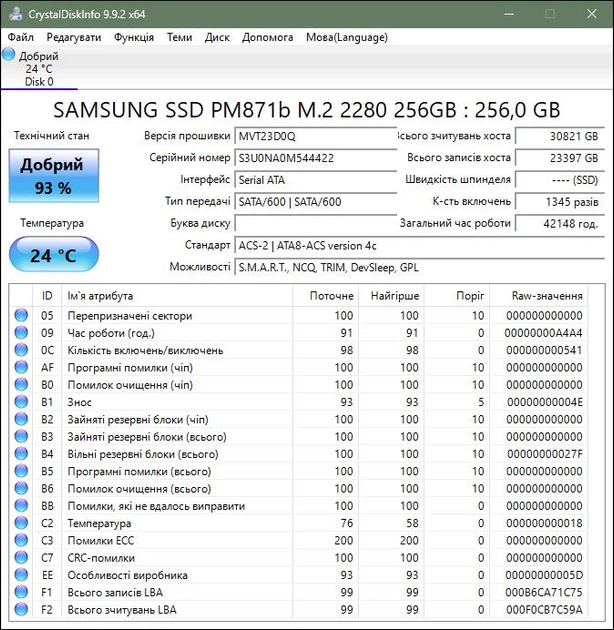
Task: Click status orb for attribute EE
Action: [21, 575]
